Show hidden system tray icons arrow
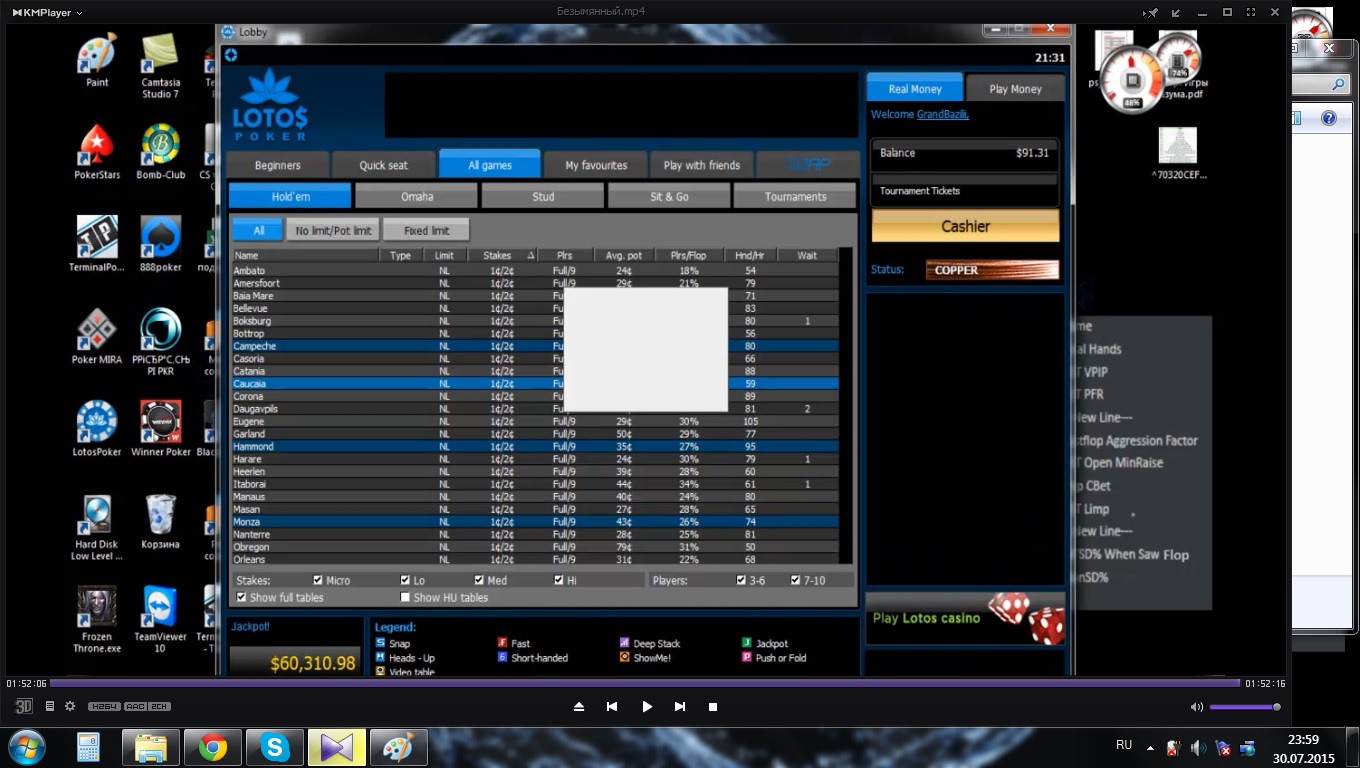Viewport: 1360px width, 768px height. 1150,747
